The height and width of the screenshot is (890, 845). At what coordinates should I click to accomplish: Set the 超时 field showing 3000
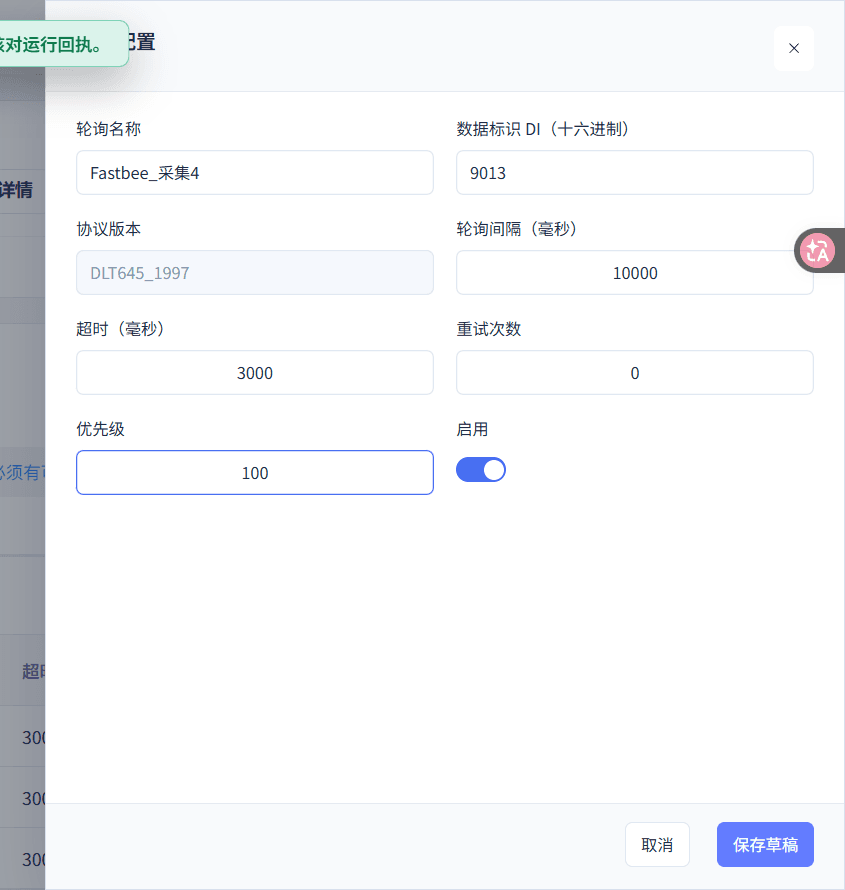point(255,372)
